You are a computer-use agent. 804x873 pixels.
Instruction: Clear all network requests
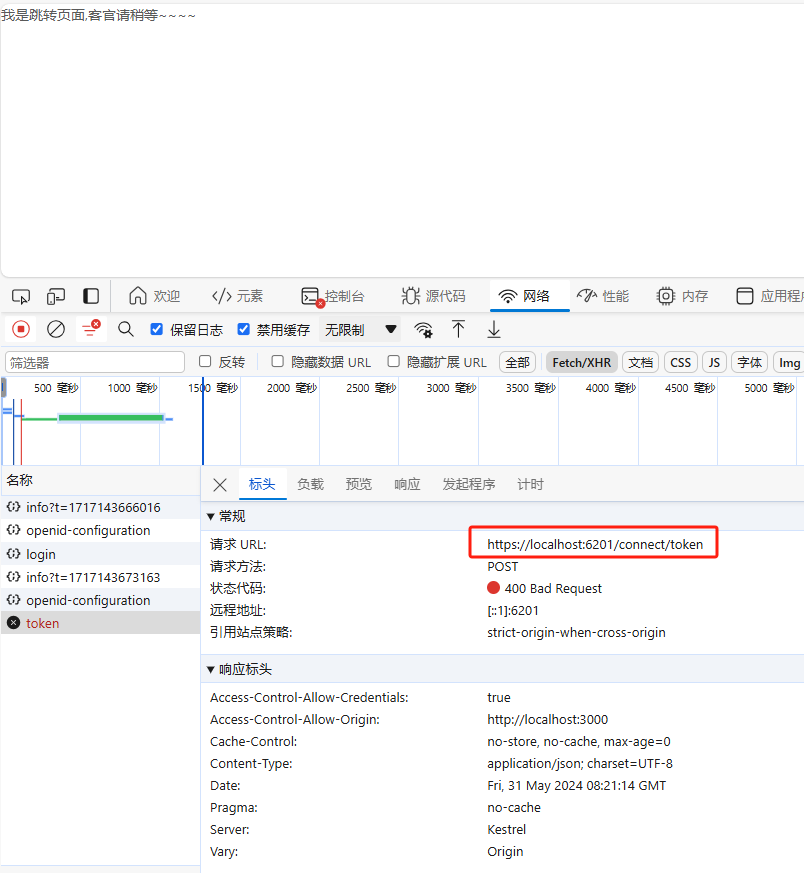point(55,329)
